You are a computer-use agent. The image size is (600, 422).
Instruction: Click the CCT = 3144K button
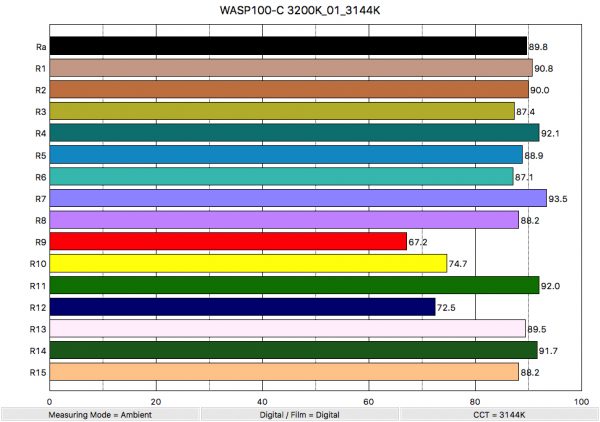point(499,413)
